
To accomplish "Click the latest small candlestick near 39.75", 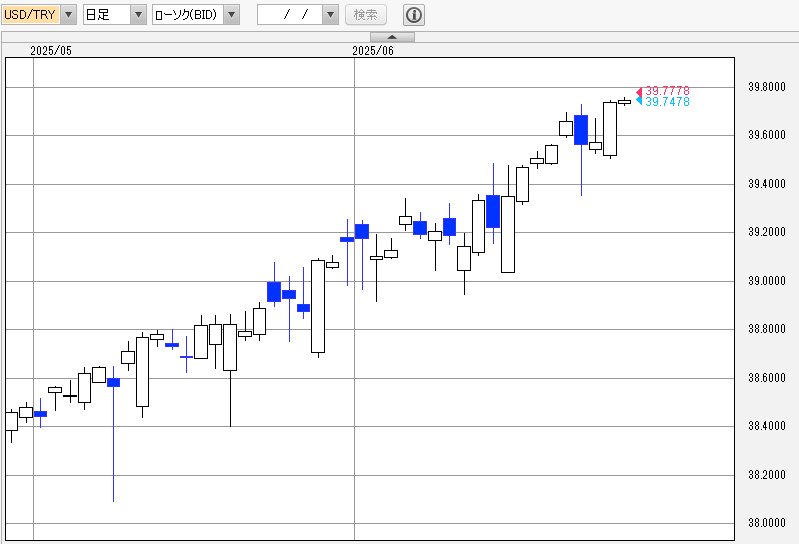I will [x=625, y=102].
